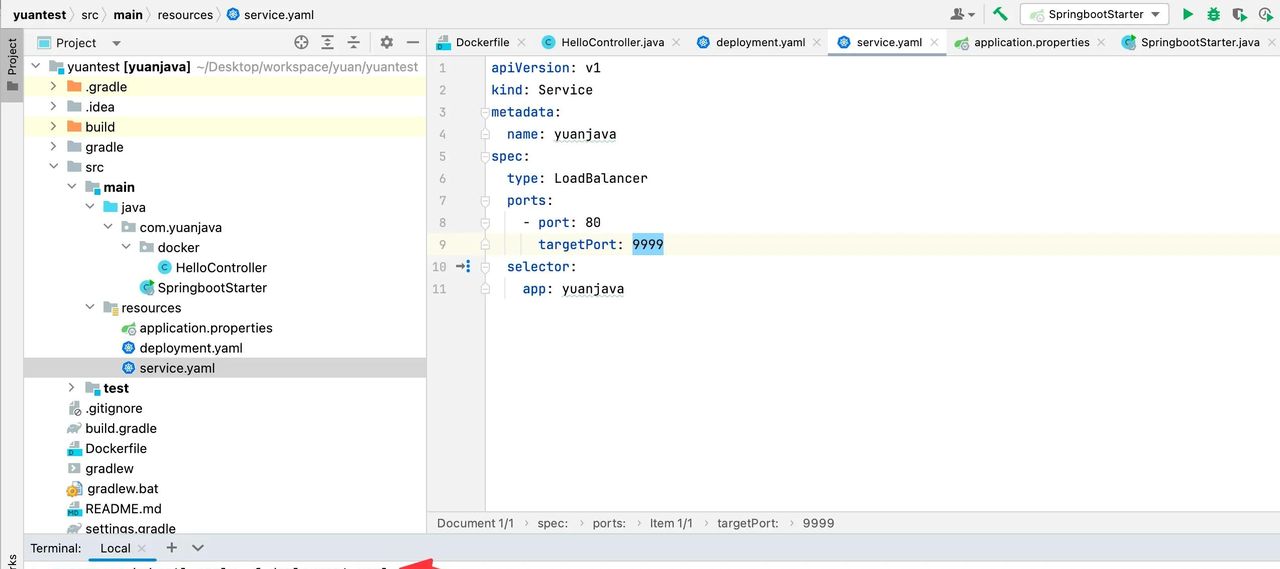Collapse the yuantest project root node
The image size is (1280, 569).
click(36, 67)
